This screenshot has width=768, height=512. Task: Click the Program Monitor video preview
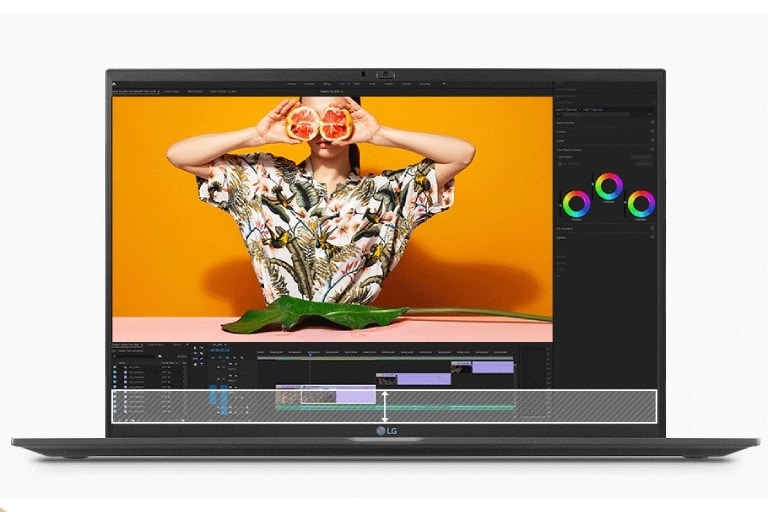(x=331, y=218)
